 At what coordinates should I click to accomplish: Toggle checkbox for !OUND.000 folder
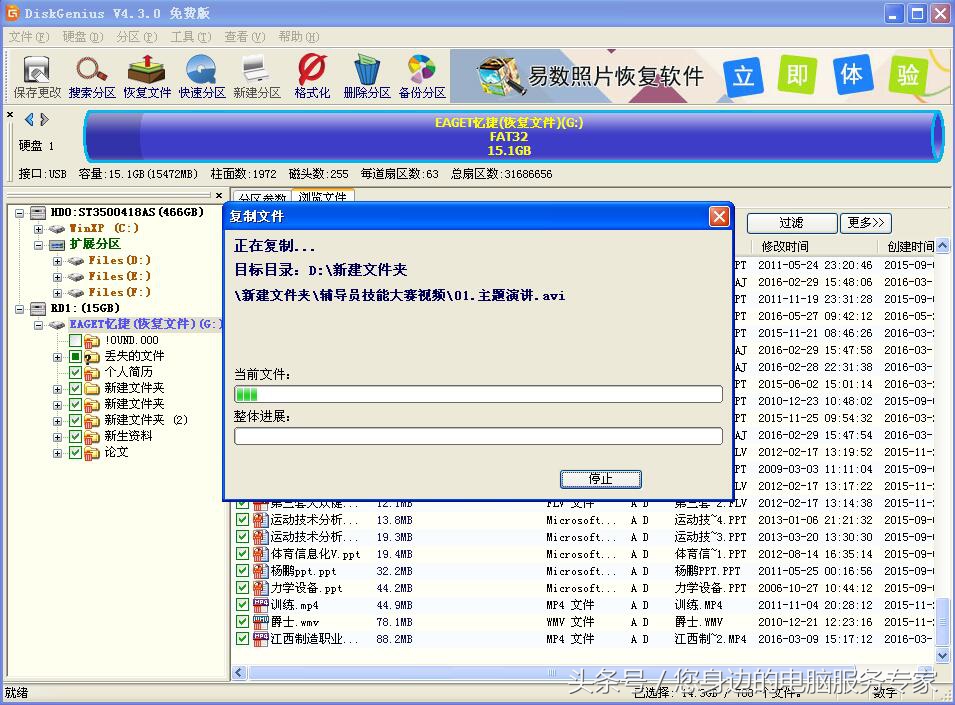(76, 340)
